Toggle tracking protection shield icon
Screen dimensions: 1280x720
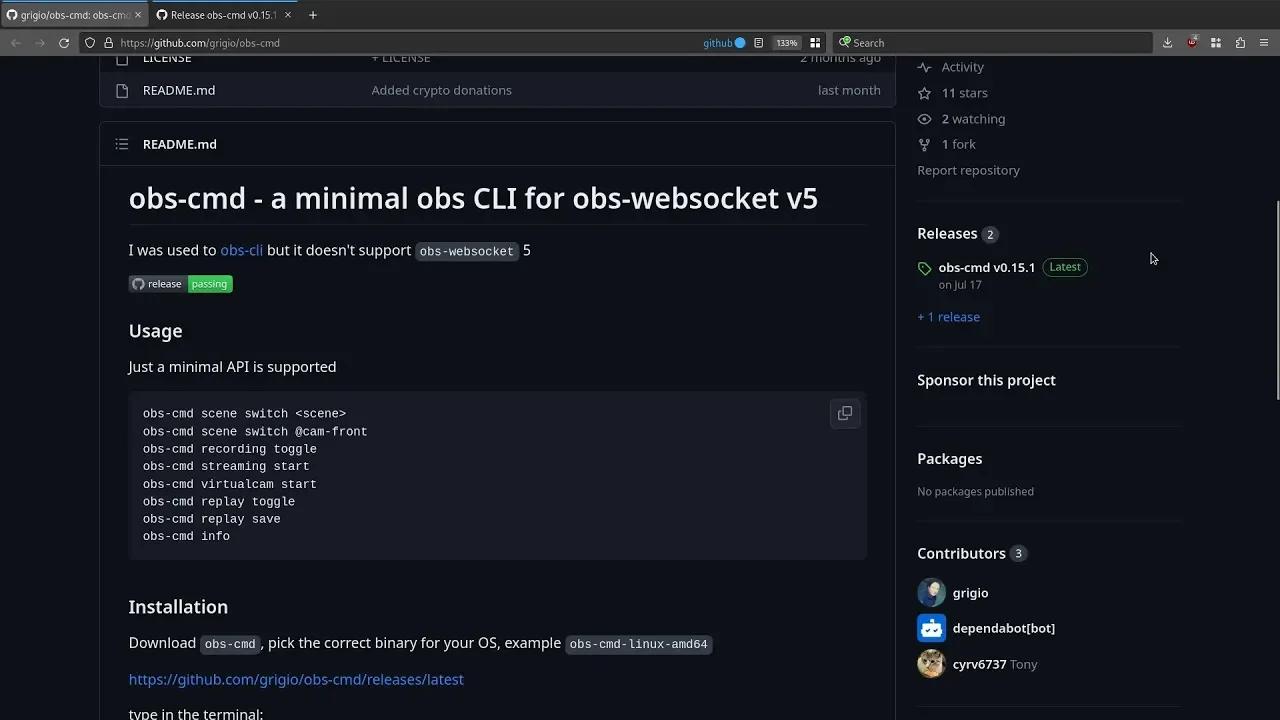coord(89,42)
